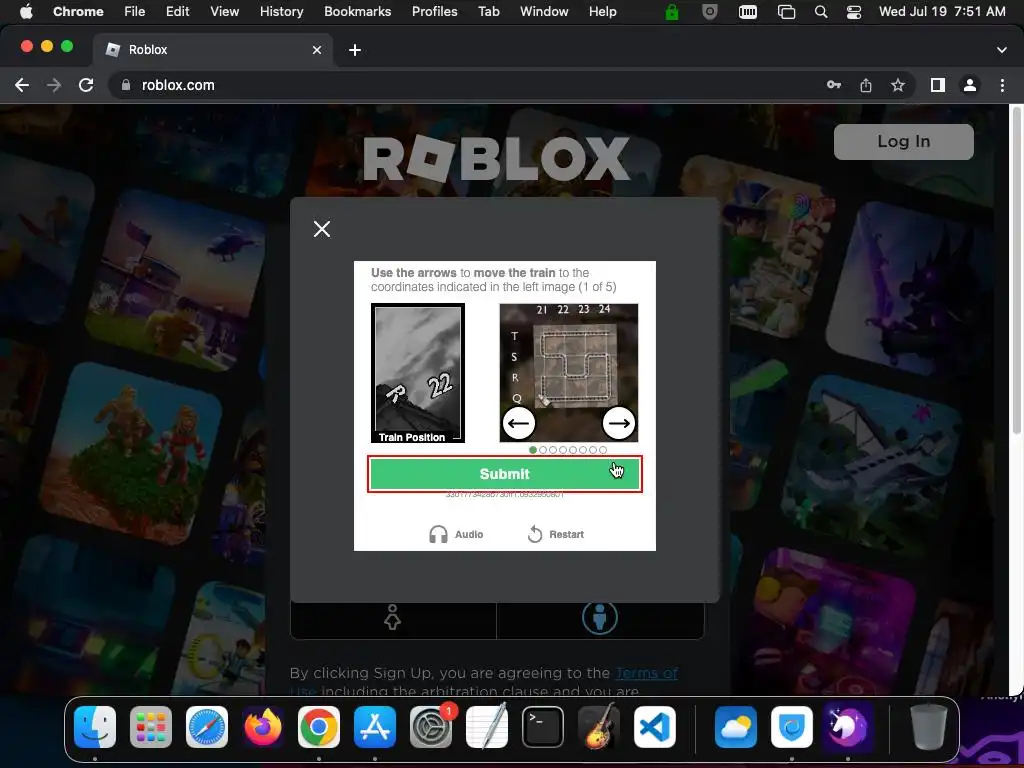Go back to the previous page
Viewport: 1024px width, 768px height.
tap(22, 85)
